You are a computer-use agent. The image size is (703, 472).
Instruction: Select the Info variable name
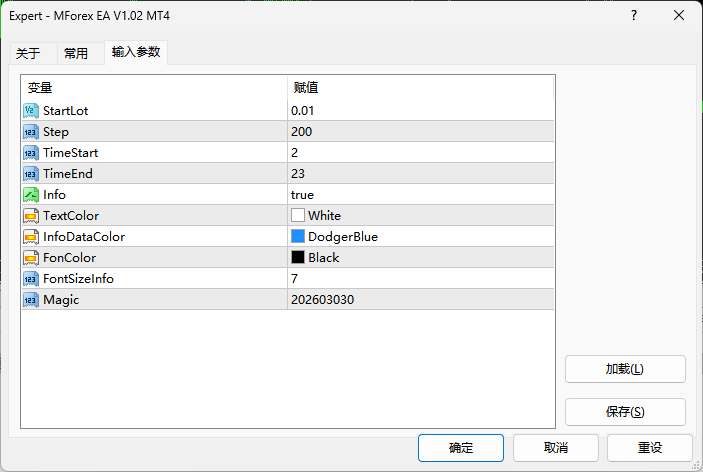[54, 195]
